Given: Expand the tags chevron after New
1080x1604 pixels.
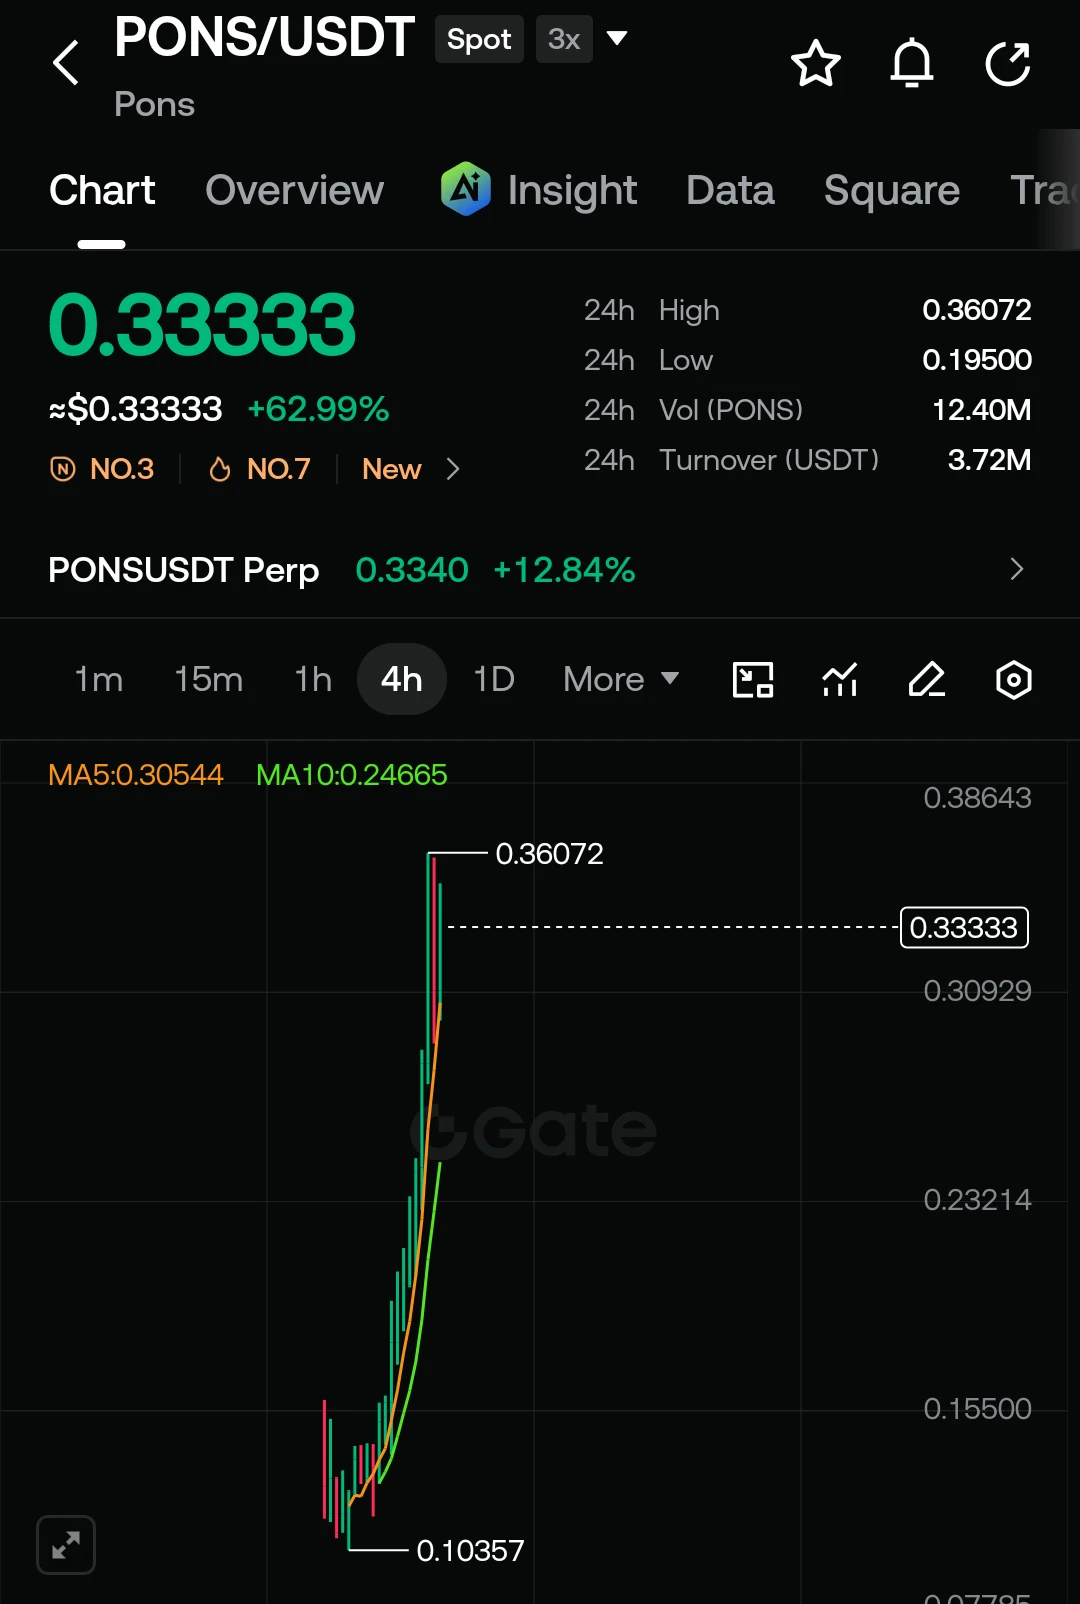Looking at the screenshot, I should point(453,469).
